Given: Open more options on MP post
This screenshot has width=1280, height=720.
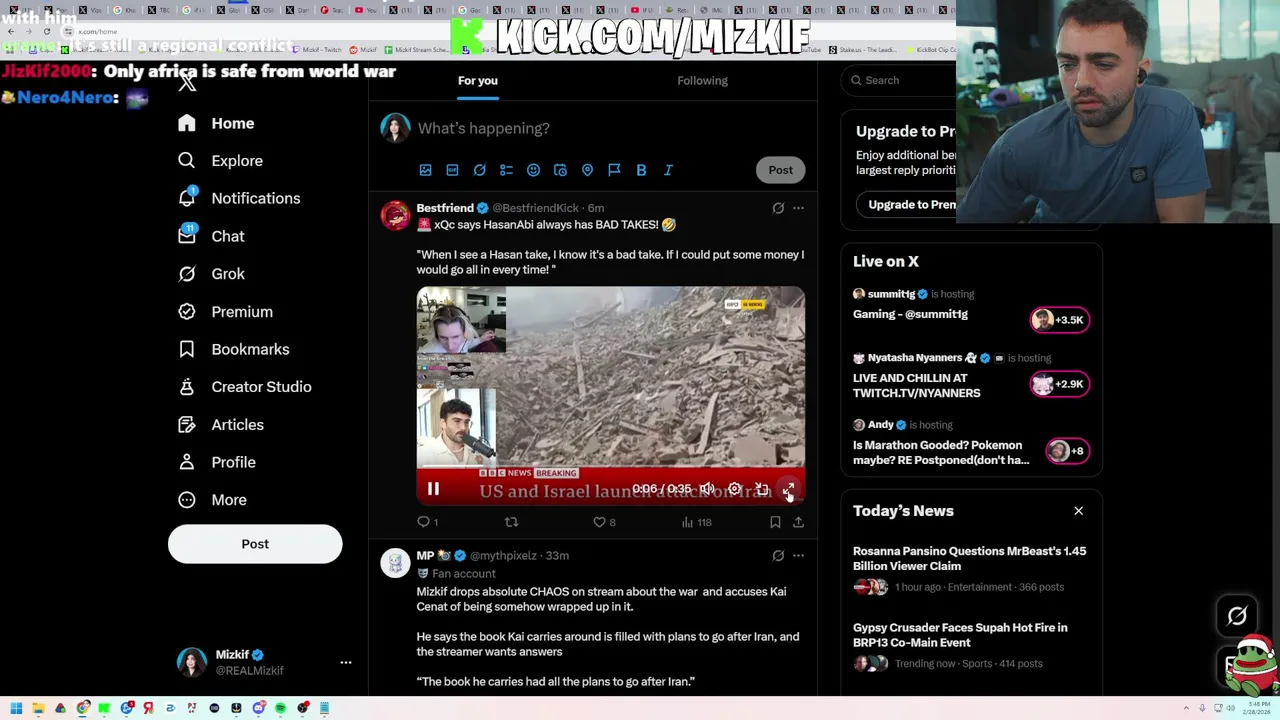Looking at the screenshot, I should [x=798, y=555].
